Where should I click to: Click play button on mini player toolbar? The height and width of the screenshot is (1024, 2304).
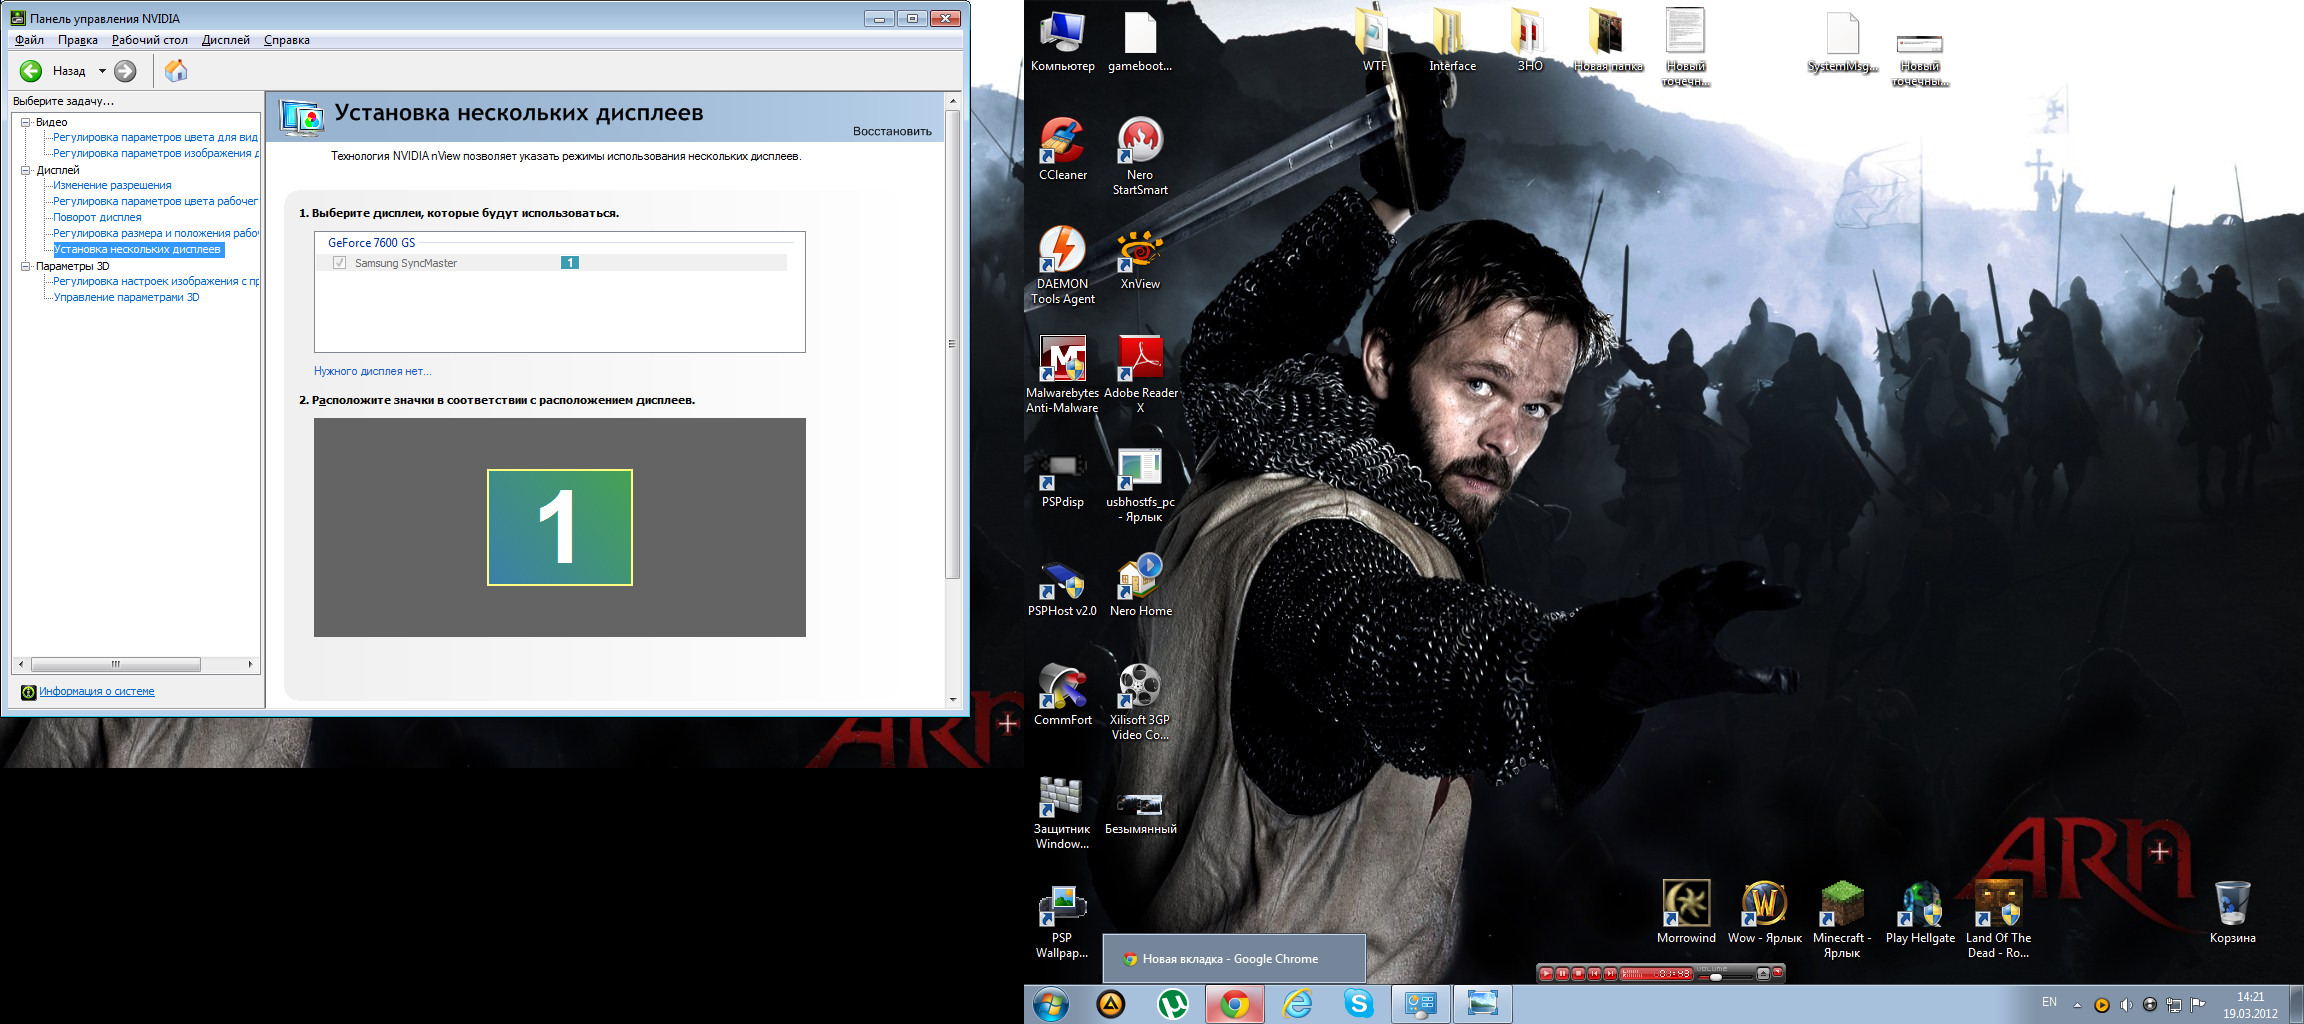click(1546, 973)
